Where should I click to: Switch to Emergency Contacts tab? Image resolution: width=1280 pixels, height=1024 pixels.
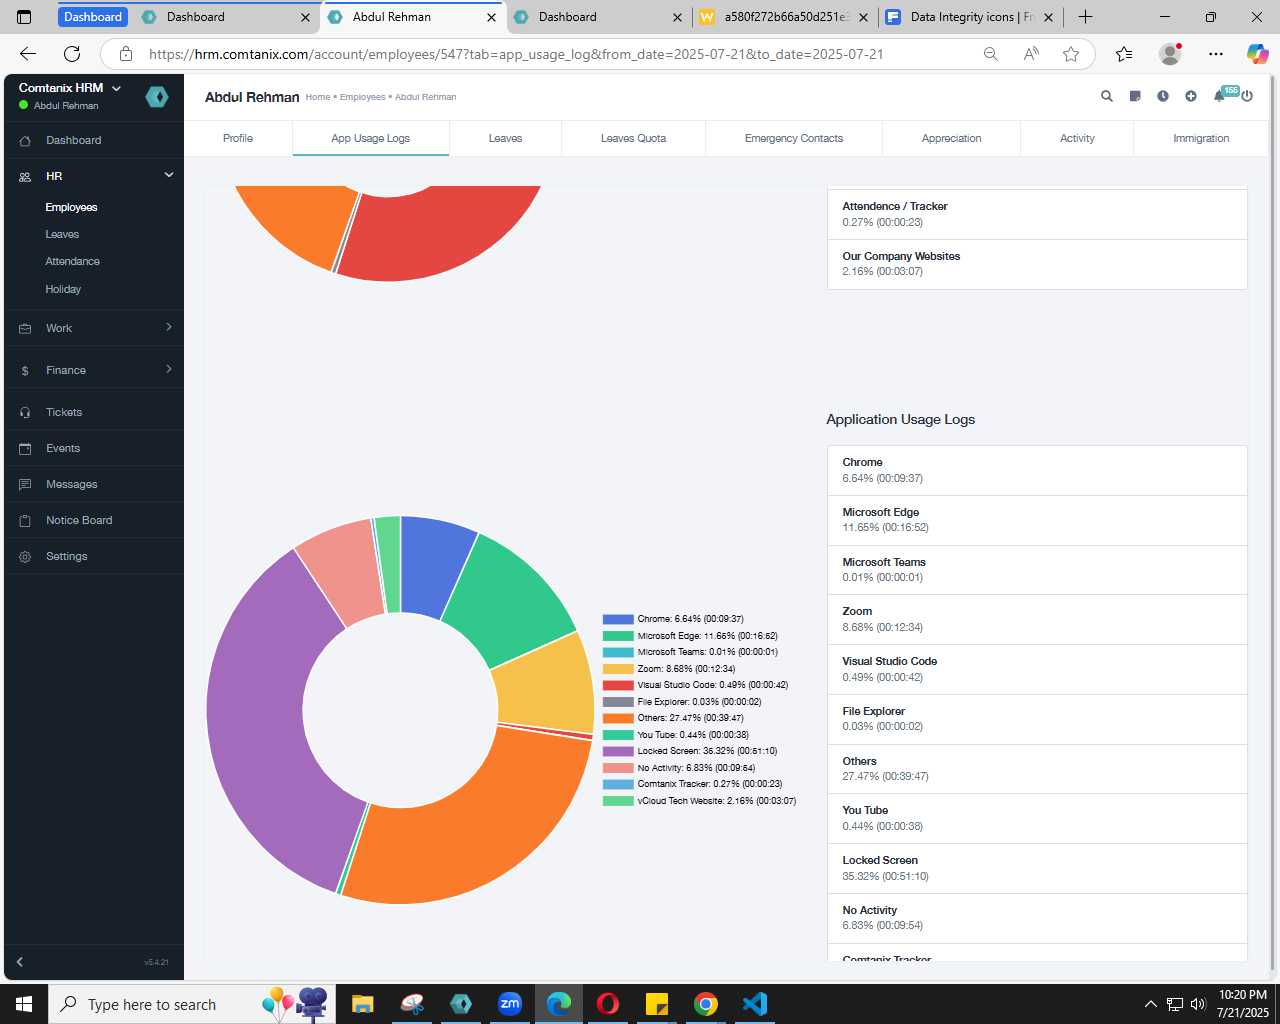point(794,138)
